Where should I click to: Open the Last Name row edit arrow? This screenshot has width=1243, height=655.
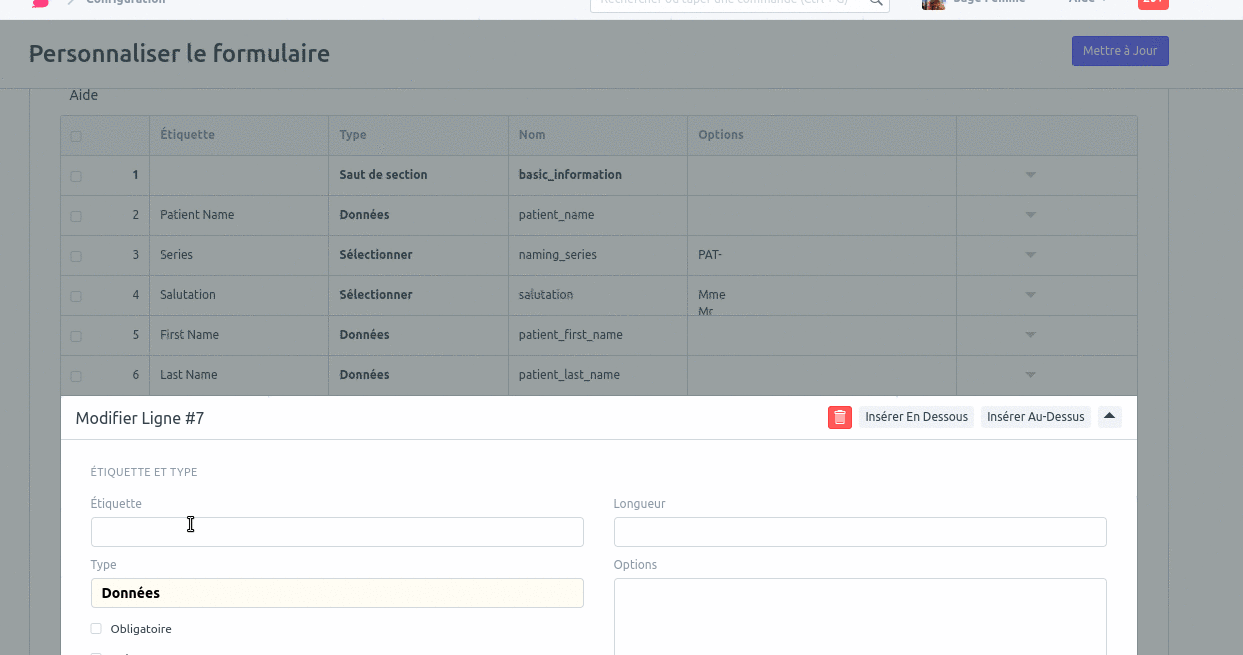click(1030, 375)
